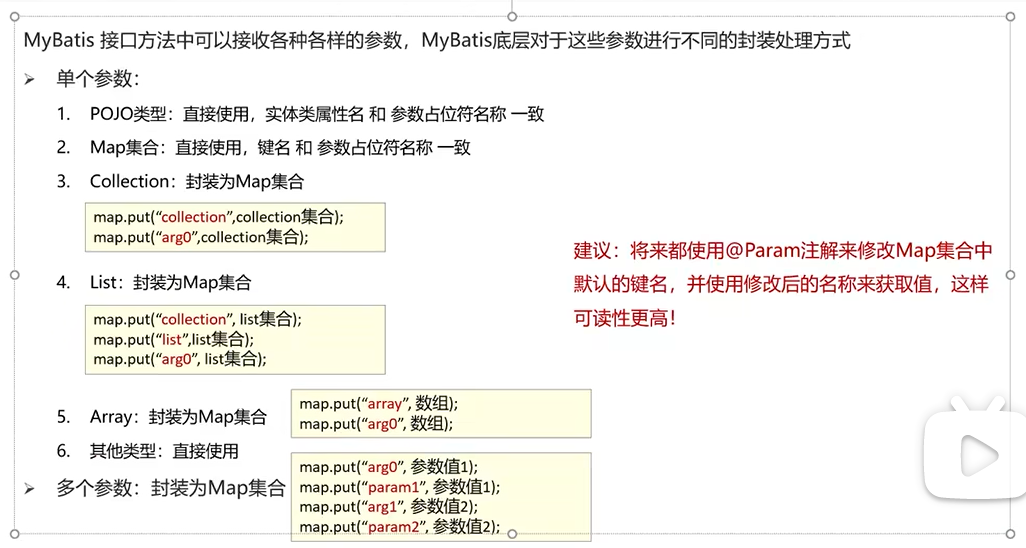Viewport: 1026px width, 548px height.
Task: Click the red text '可读性更高！'
Action: coord(626,319)
